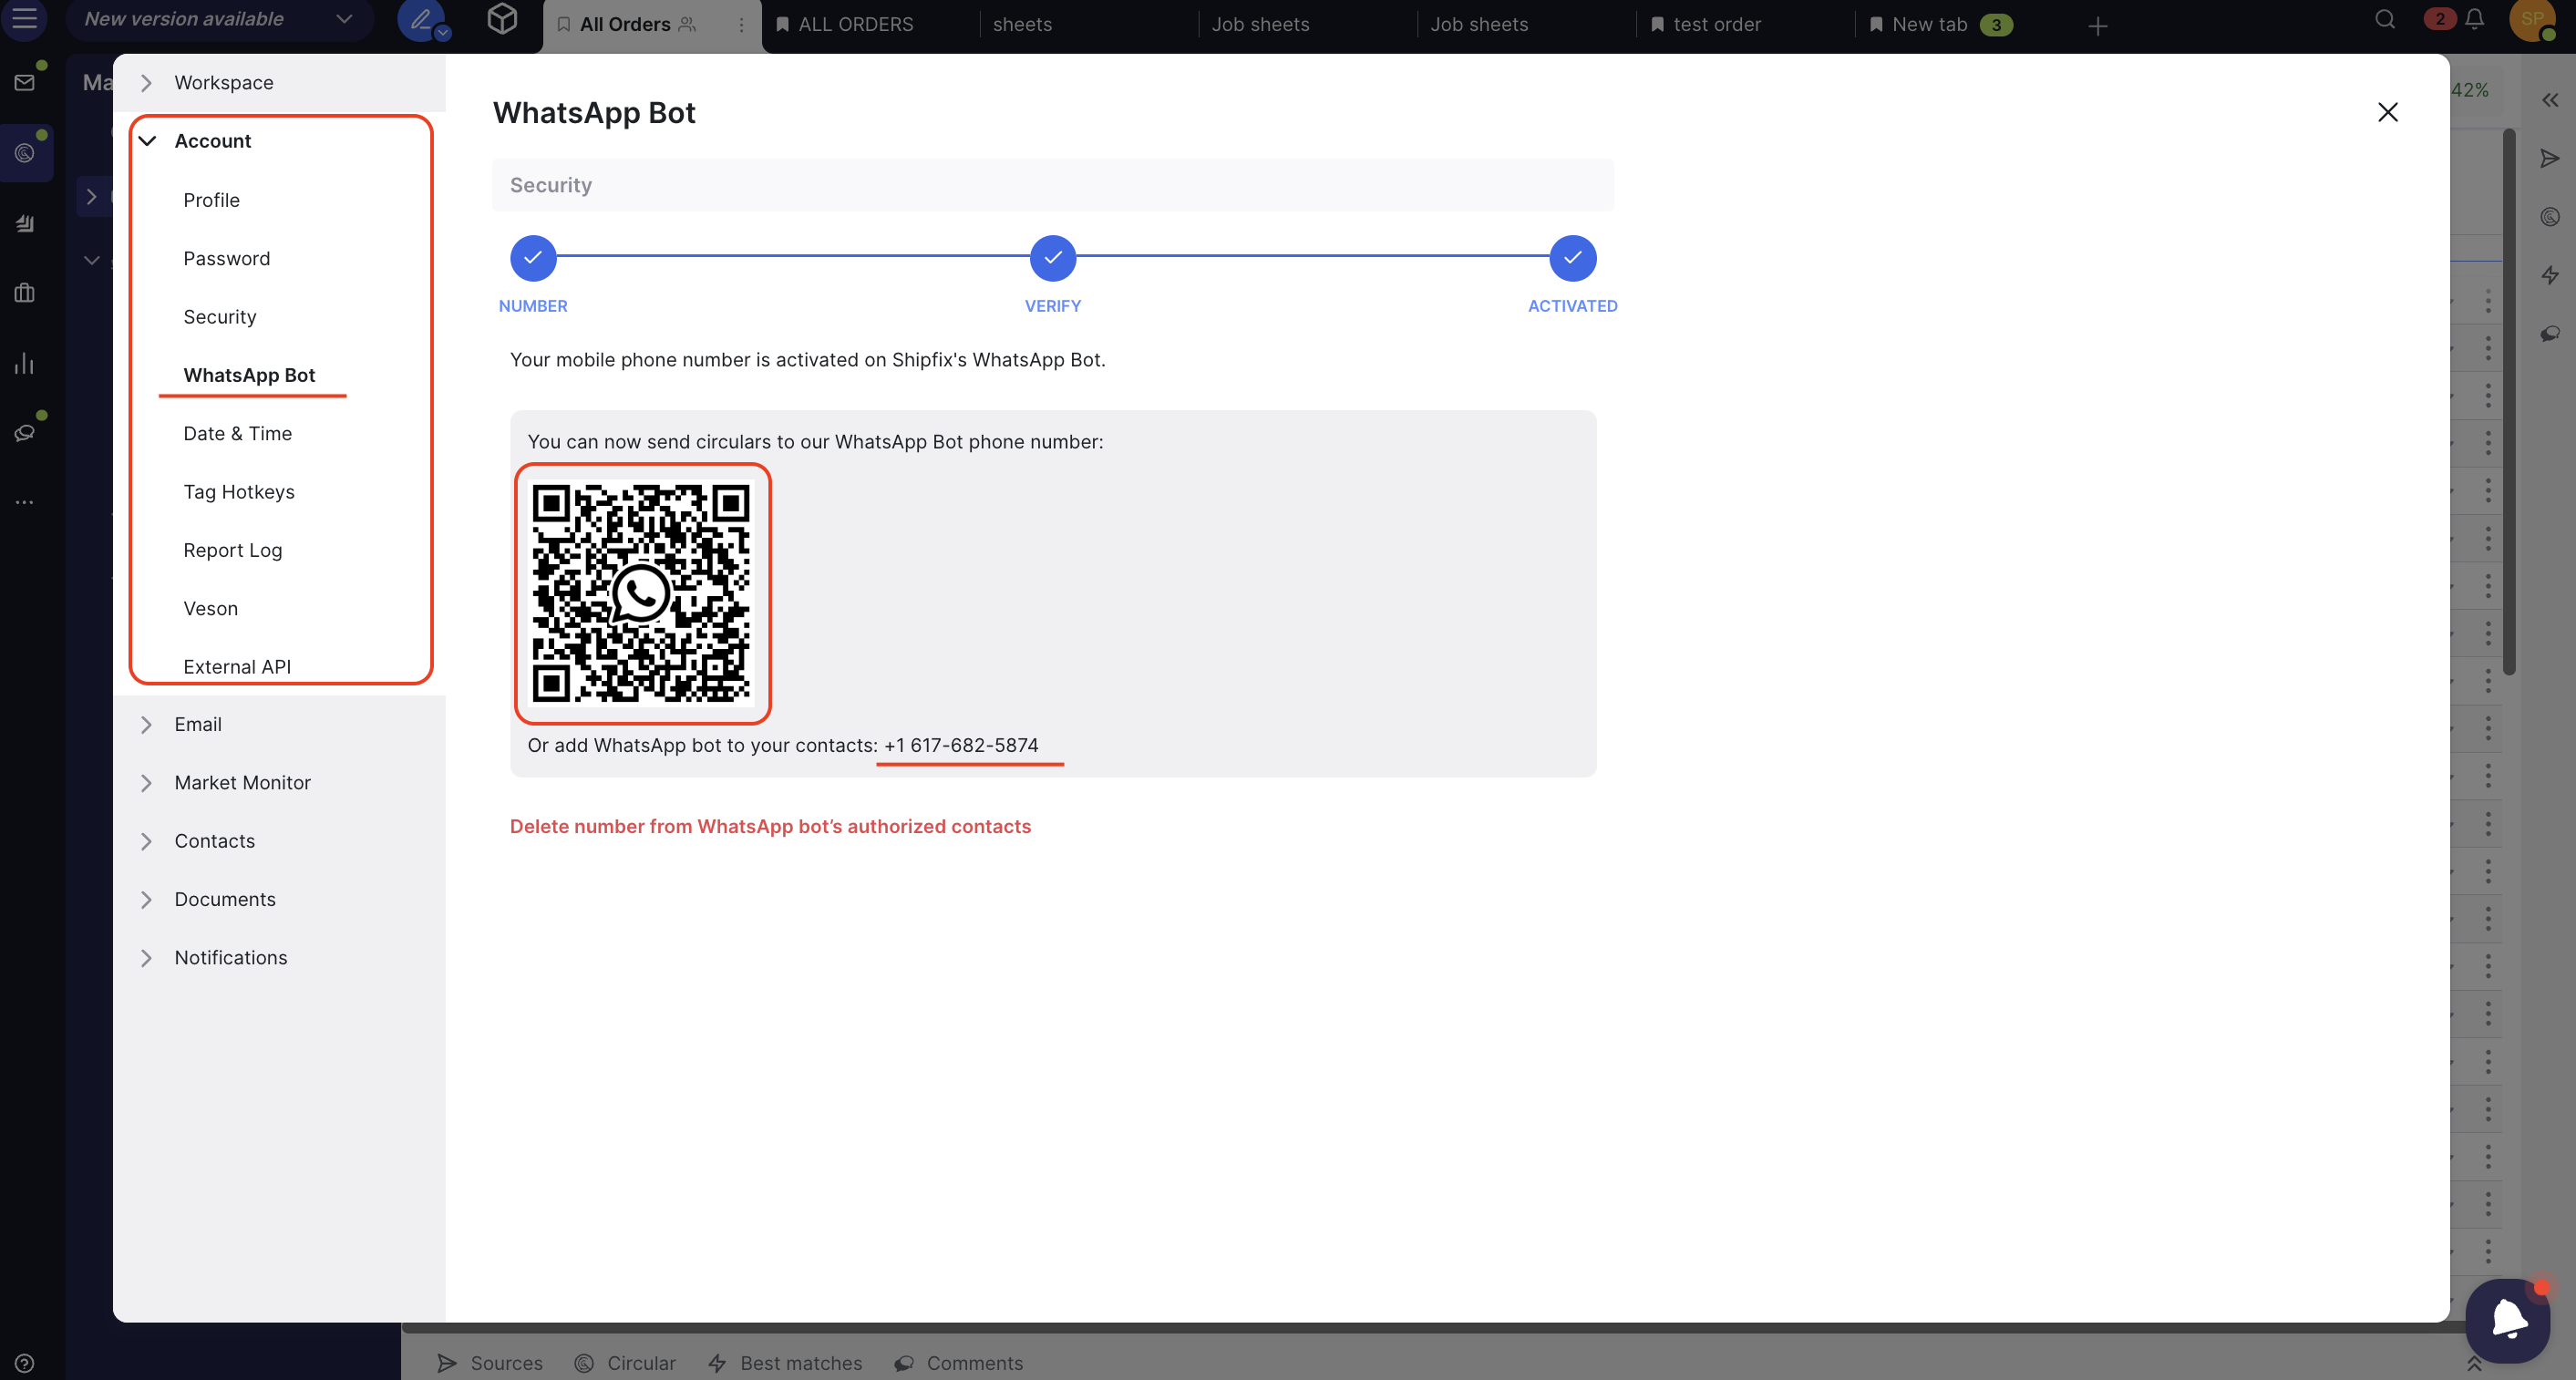
Task: Open the analytics bar-chart icon in left sidebar
Action: (x=25, y=363)
